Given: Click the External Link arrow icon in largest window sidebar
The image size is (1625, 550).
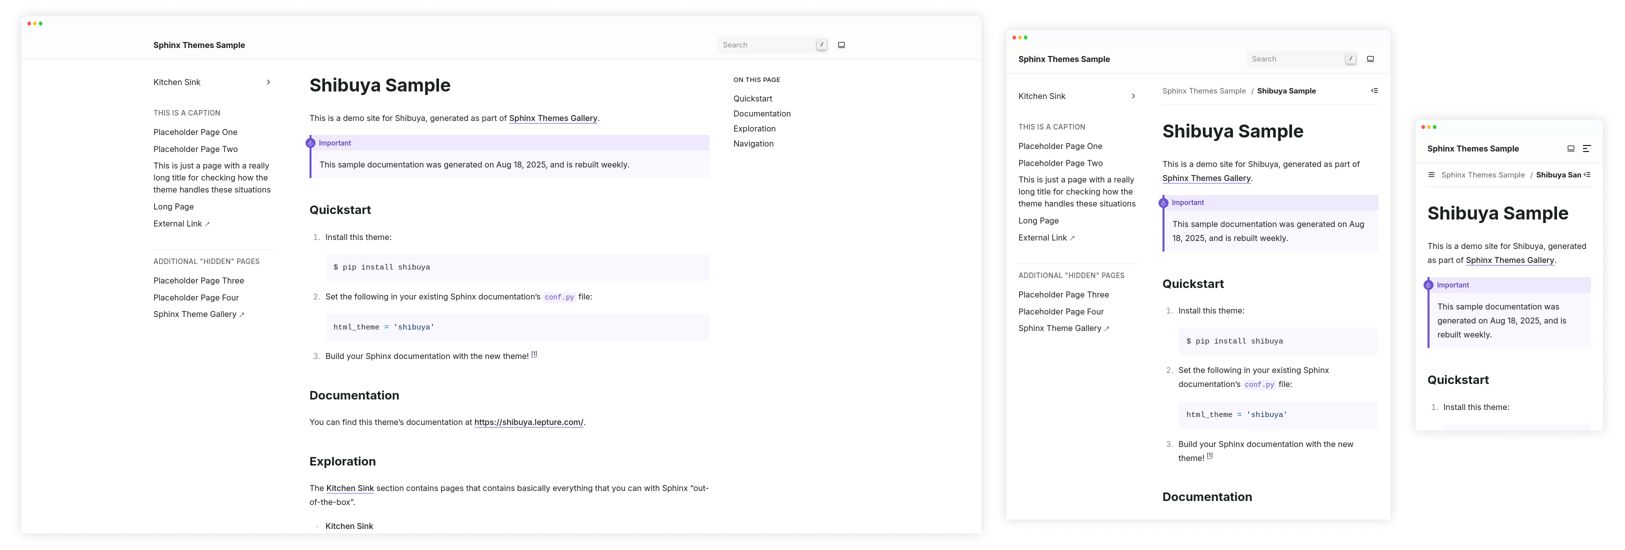Looking at the screenshot, I should (207, 224).
